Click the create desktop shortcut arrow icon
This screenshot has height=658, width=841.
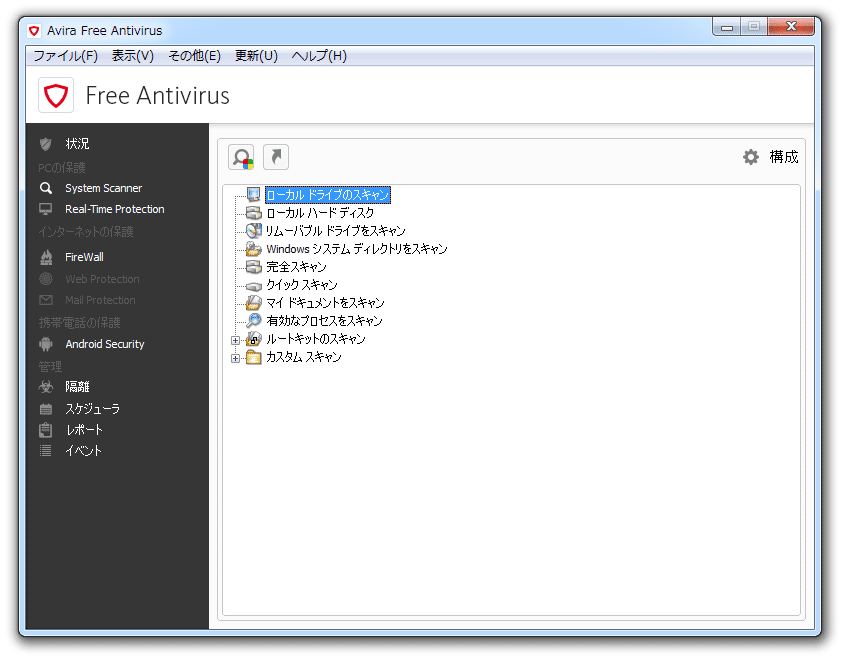[276, 157]
